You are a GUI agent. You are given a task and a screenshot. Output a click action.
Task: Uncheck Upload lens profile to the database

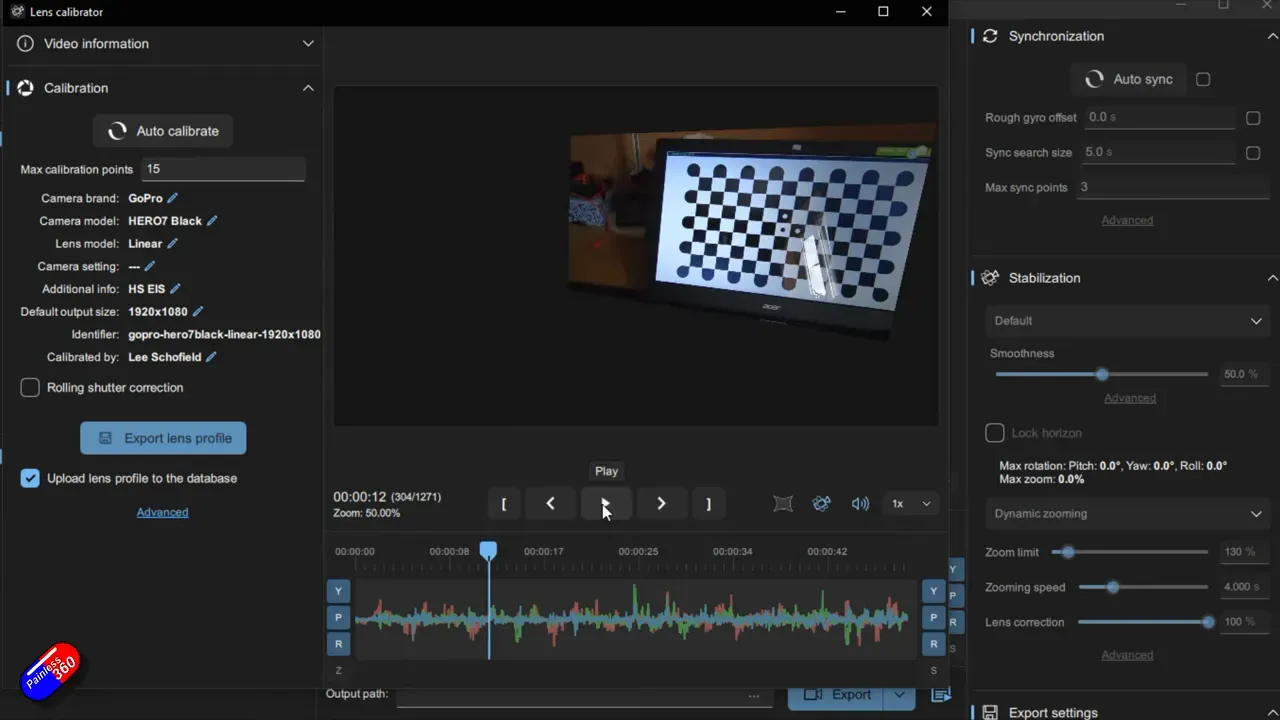(30, 478)
